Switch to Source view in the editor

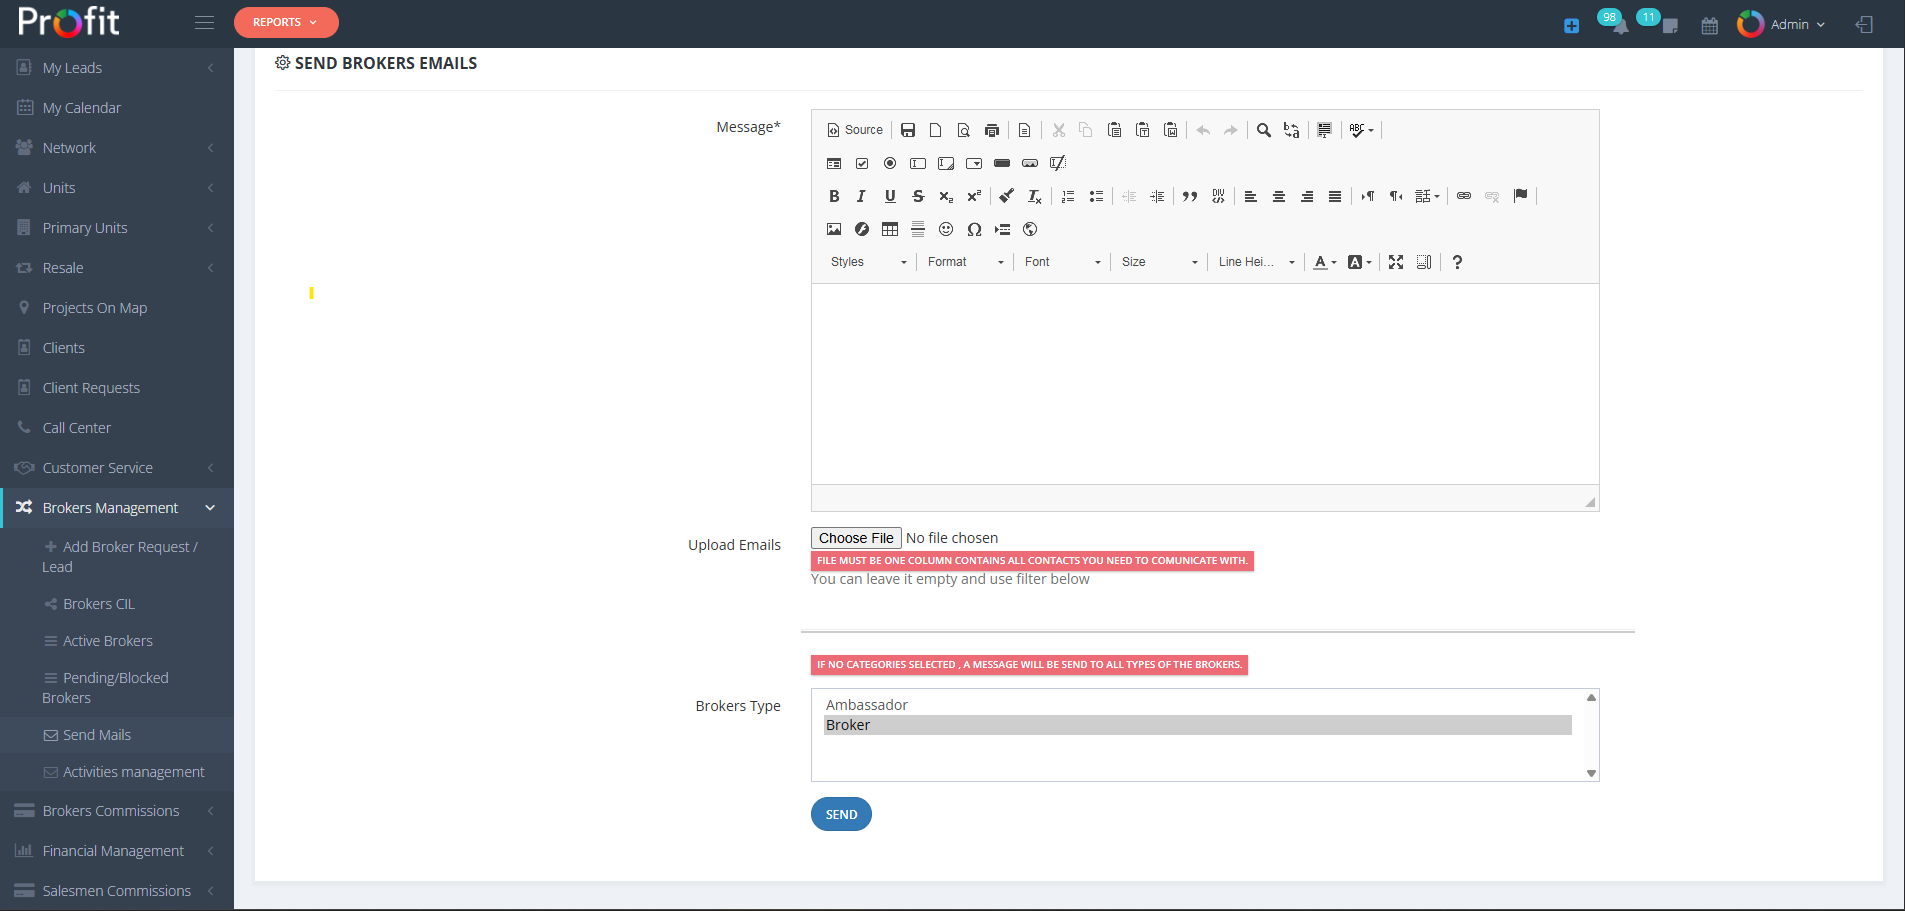click(x=853, y=130)
